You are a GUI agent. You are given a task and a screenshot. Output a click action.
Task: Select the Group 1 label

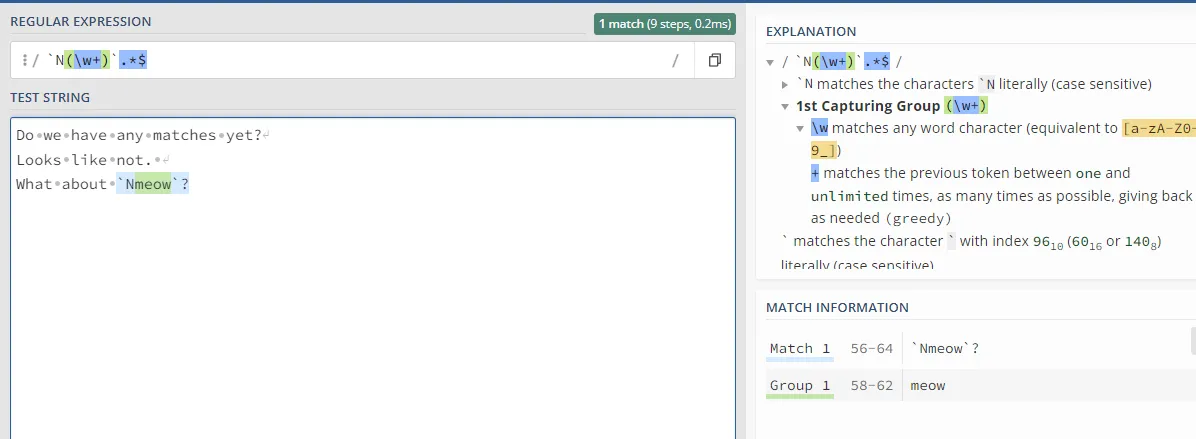799,386
